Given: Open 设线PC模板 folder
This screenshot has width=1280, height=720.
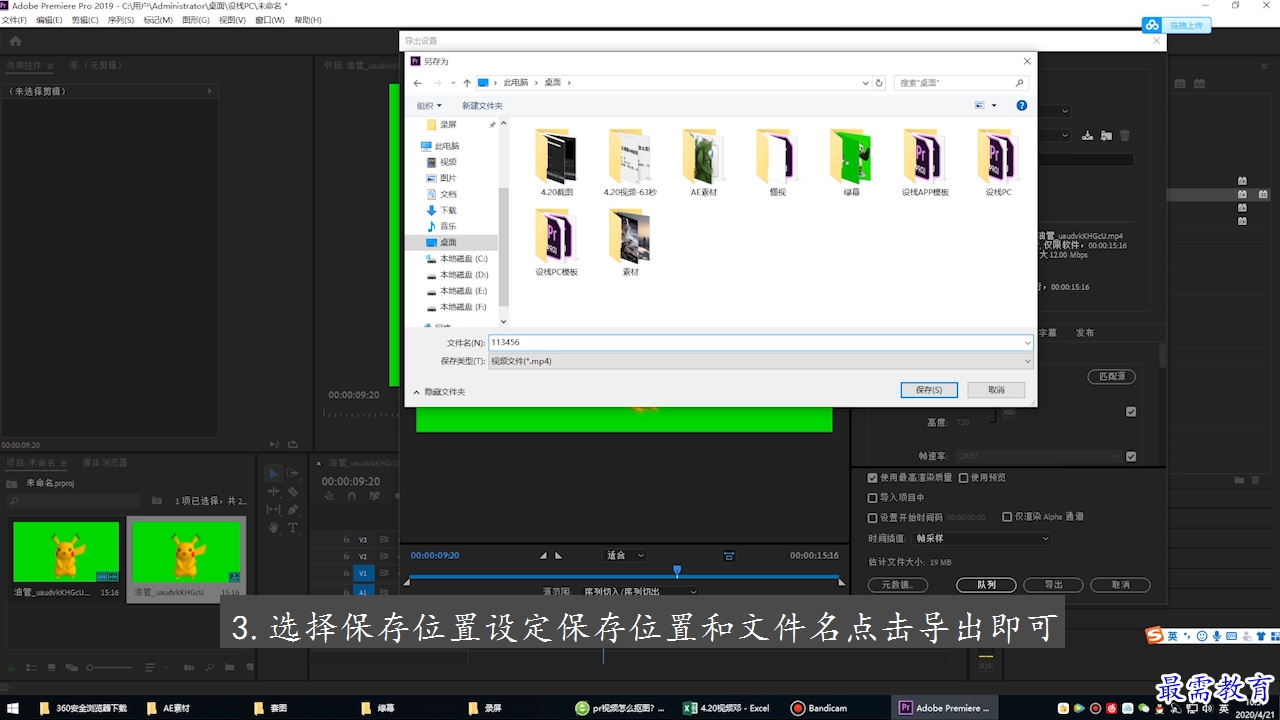Looking at the screenshot, I should click(x=556, y=243).
